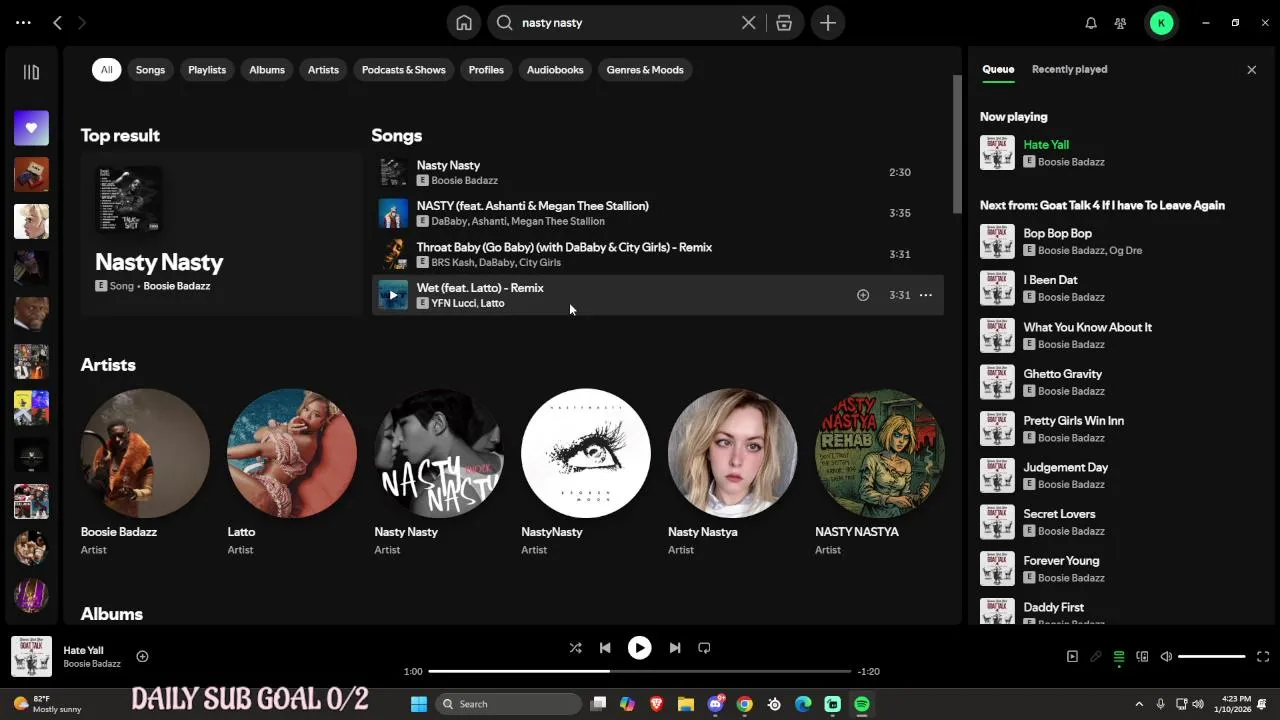Select song NASTY feat. Ashanti & Megan Thee Stallion
This screenshot has height=720, width=1280.
point(658,213)
